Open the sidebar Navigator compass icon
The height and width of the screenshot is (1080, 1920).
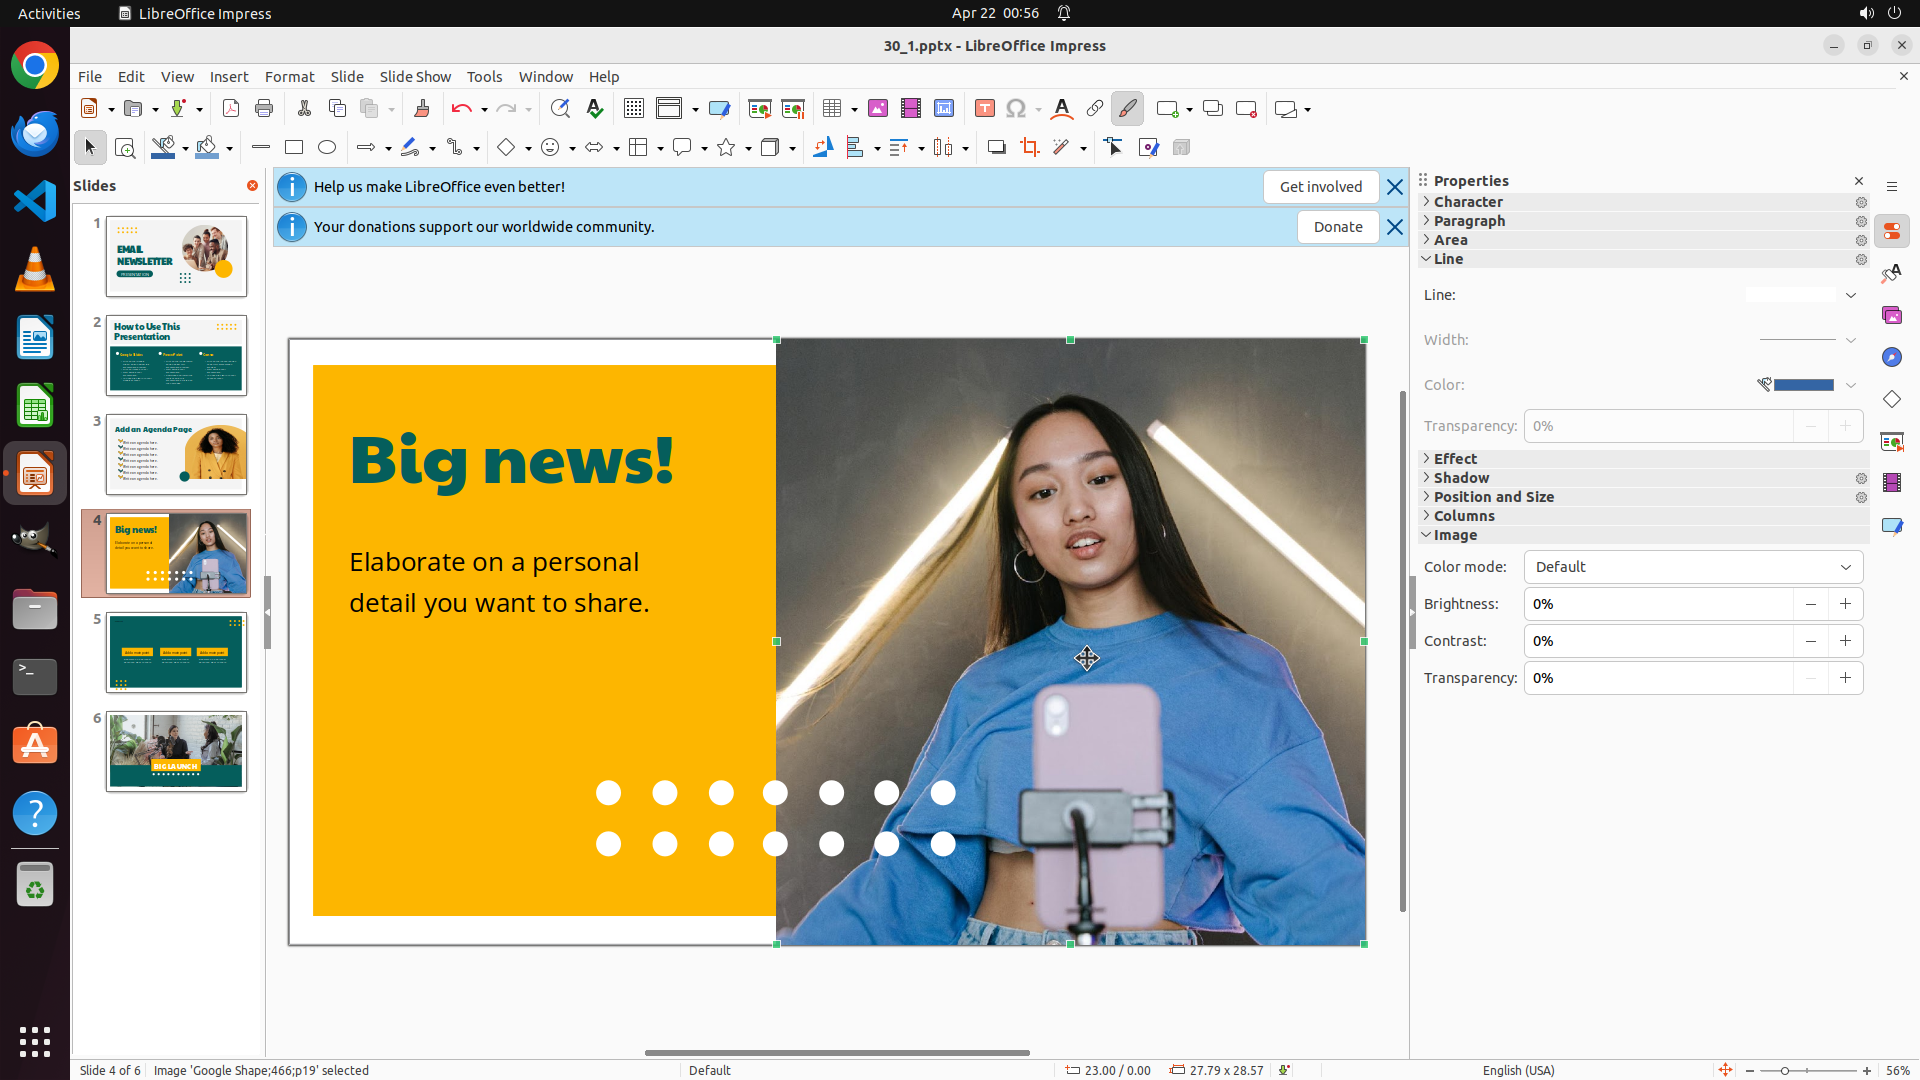point(1891,358)
